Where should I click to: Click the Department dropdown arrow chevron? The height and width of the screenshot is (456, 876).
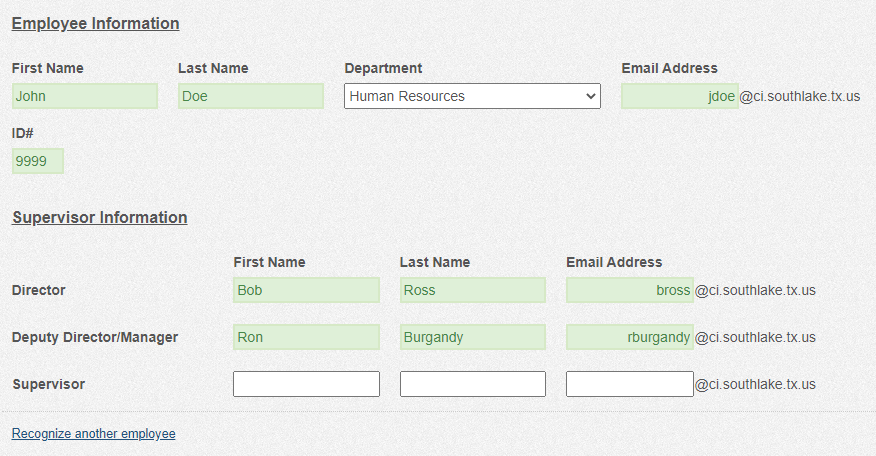[x=591, y=96]
